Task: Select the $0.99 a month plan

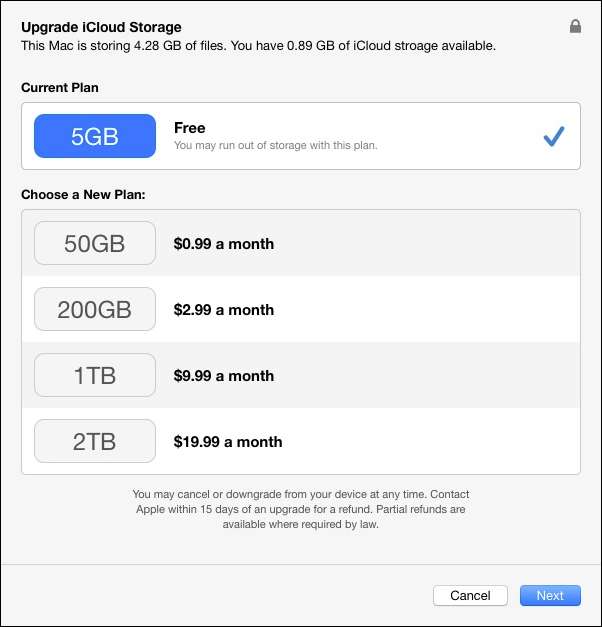Action: tap(224, 243)
